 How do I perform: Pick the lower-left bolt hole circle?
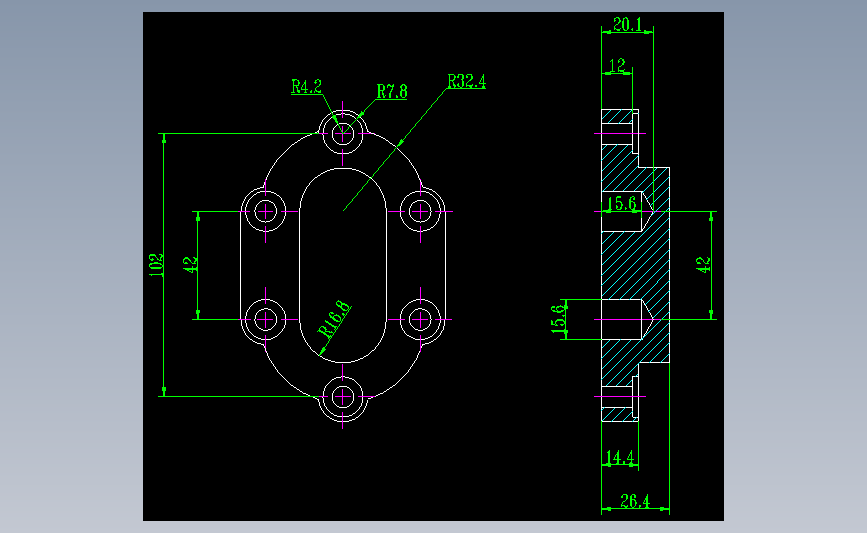(x=265, y=319)
